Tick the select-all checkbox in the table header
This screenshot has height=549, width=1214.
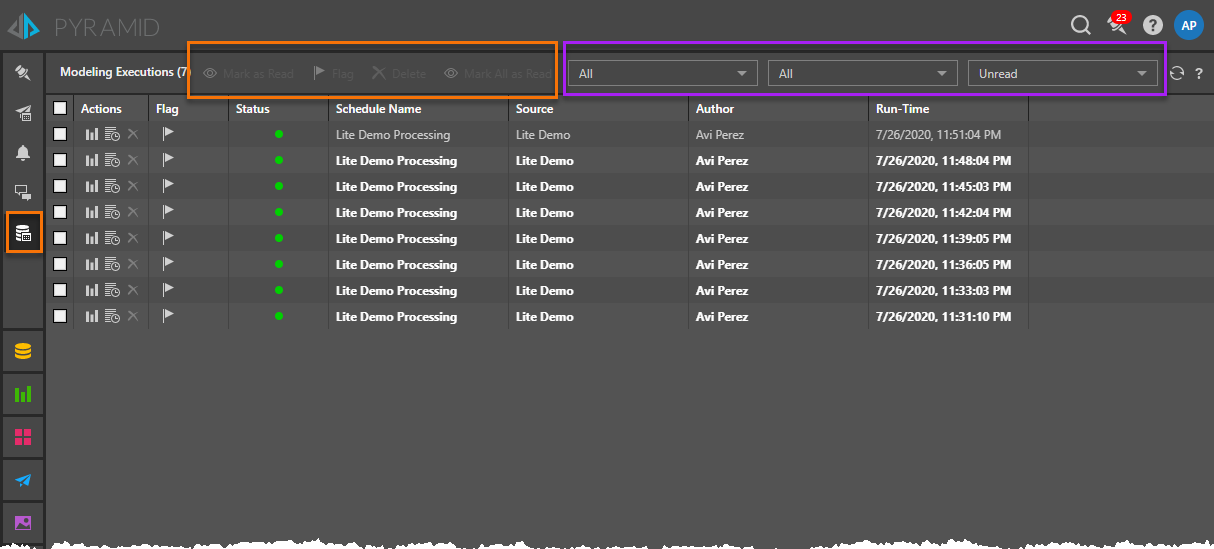(x=60, y=108)
